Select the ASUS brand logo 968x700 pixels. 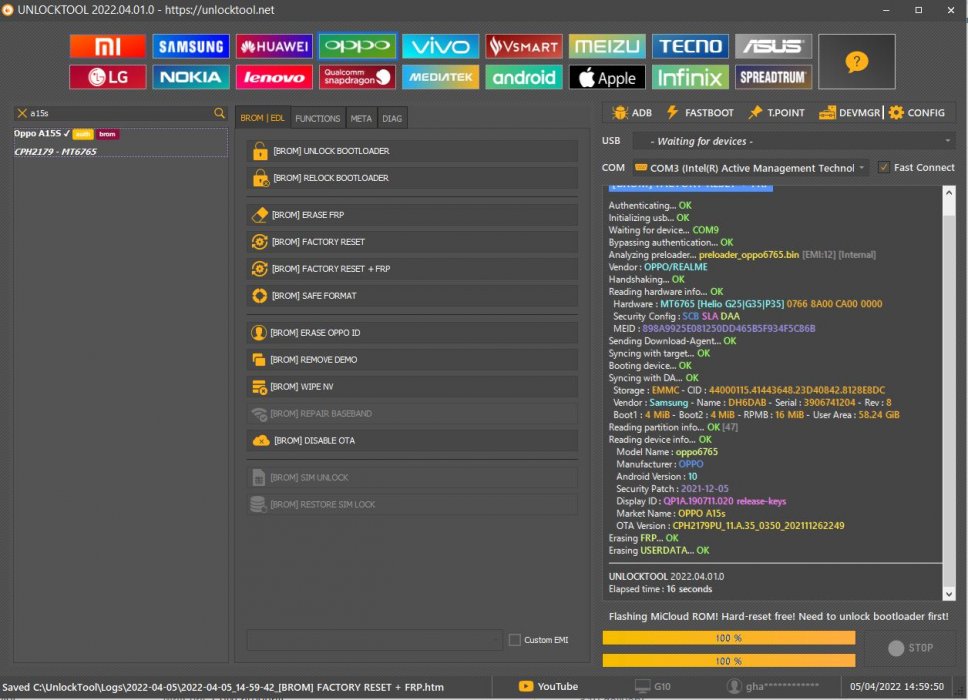tap(774, 46)
